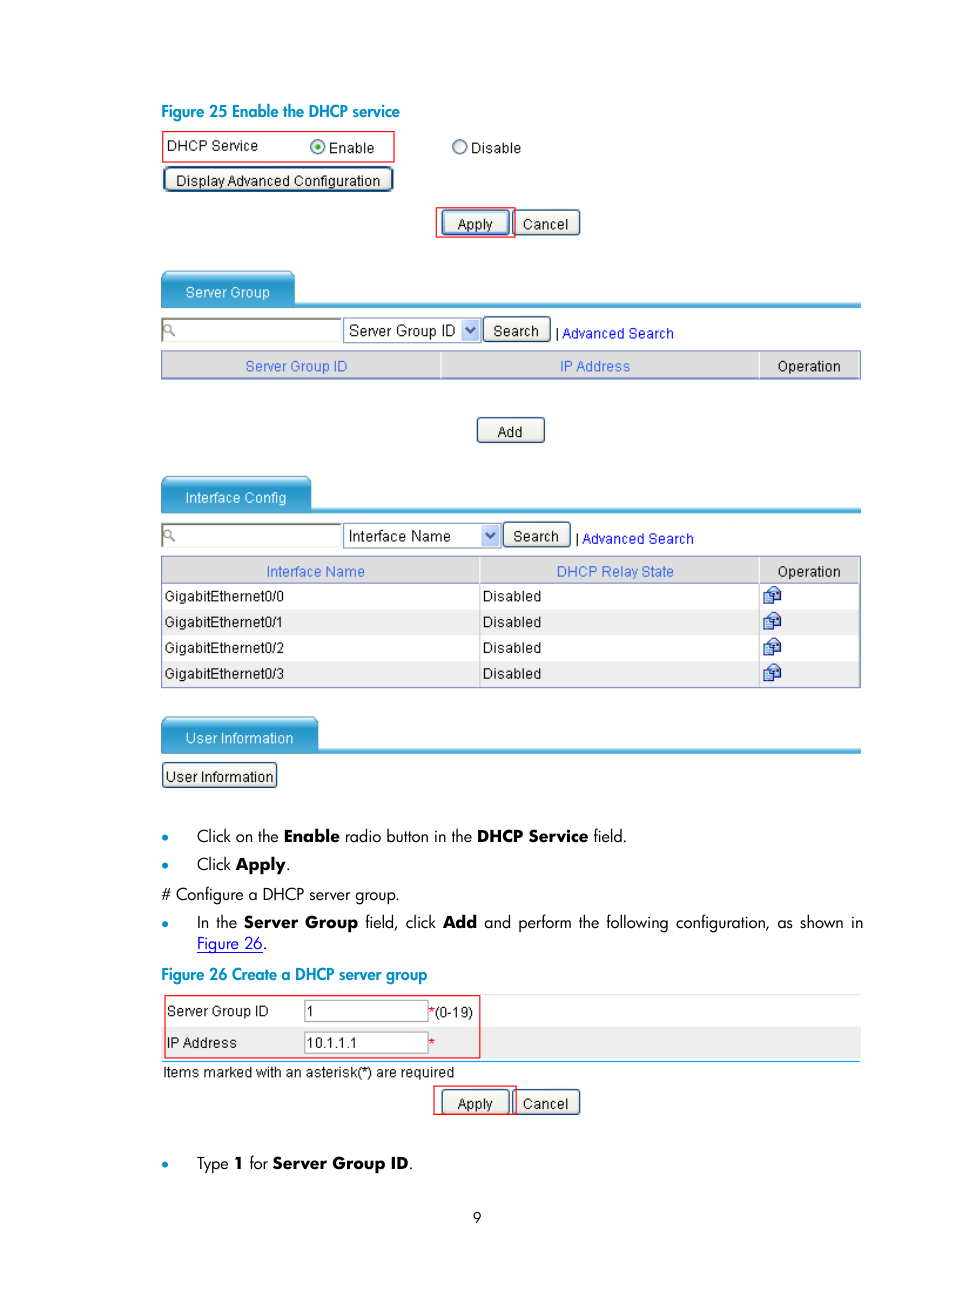Viewport: 954px width, 1294px height.
Task: Apply the server group in Figure 26
Action: pos(475,1102)
